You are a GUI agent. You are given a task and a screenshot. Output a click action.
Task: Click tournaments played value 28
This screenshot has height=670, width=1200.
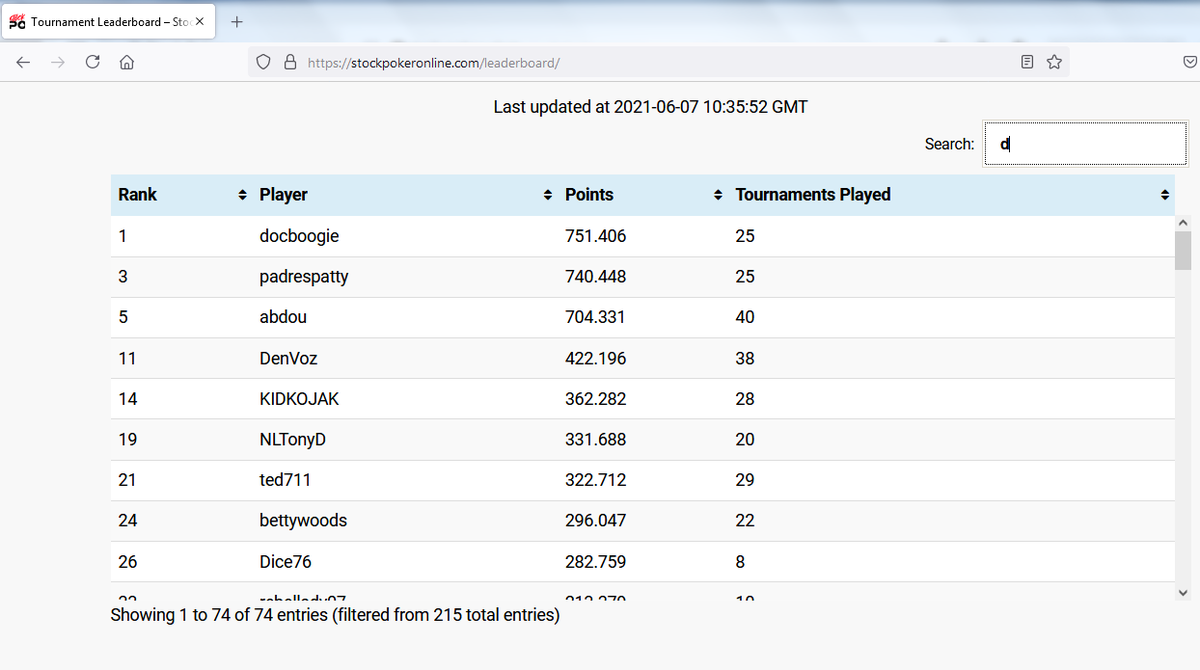745,399
